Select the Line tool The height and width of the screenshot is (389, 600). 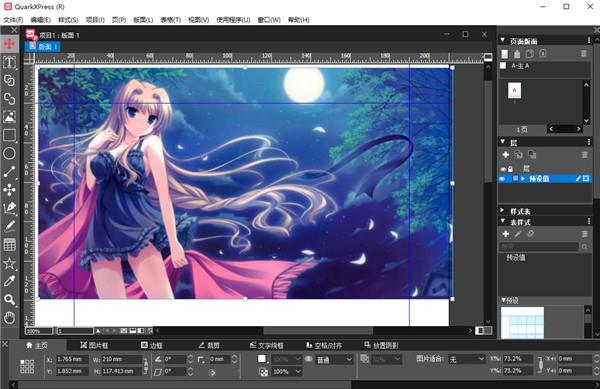click(x=9, y=172)
